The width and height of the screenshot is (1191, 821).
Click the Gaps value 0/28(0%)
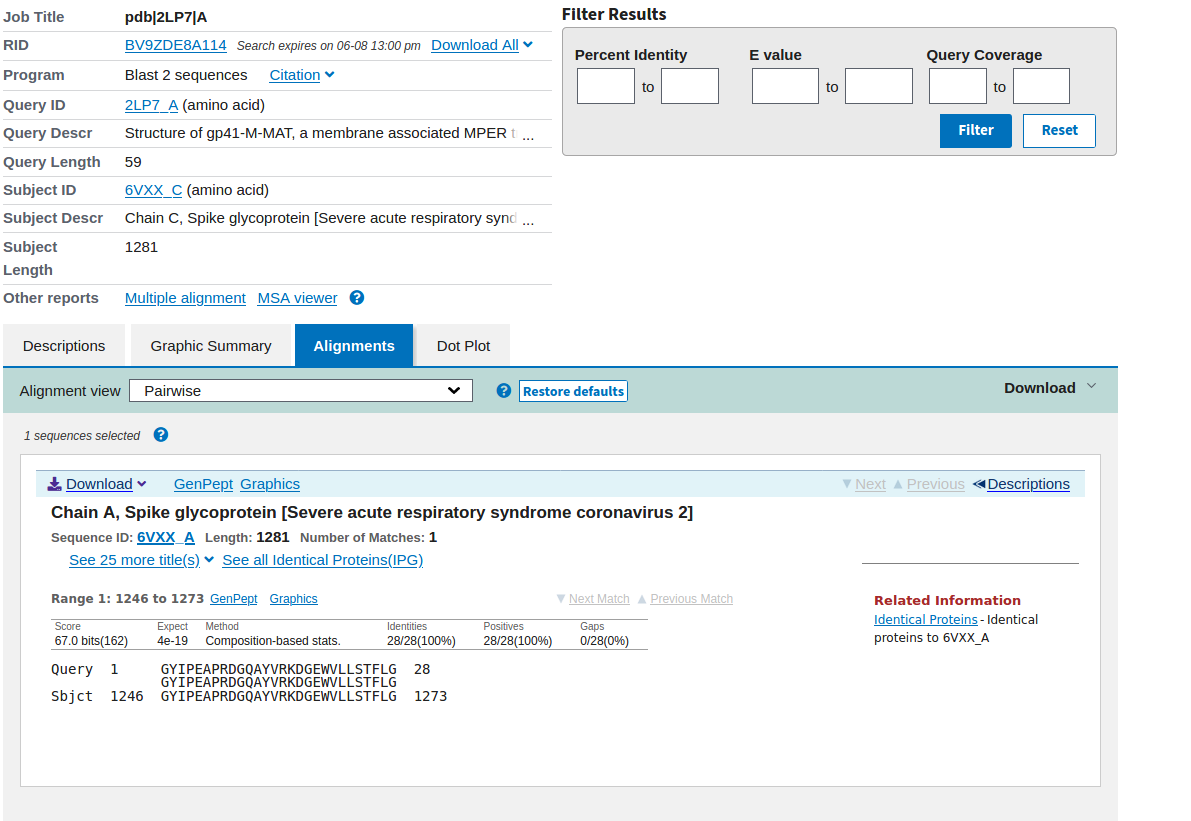click(605, 641)
